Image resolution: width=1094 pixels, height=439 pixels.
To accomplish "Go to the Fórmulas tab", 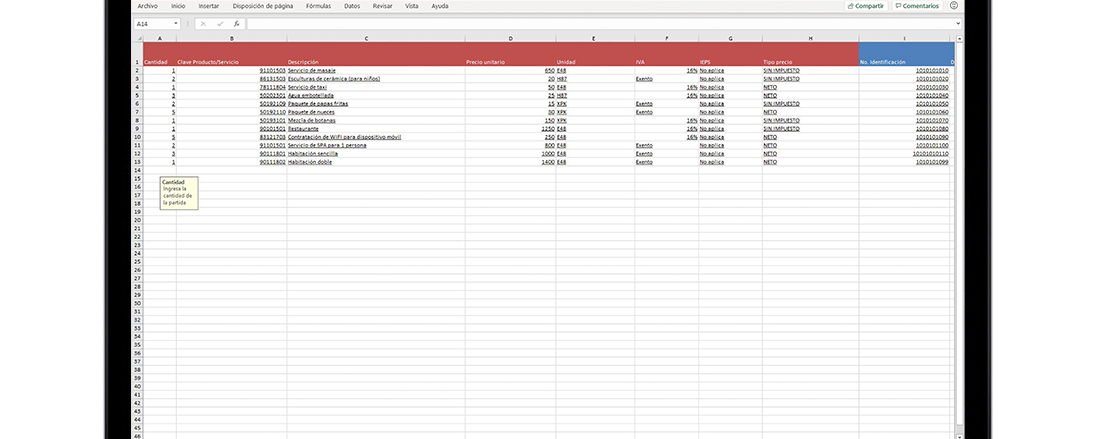I will click(318, 6).
